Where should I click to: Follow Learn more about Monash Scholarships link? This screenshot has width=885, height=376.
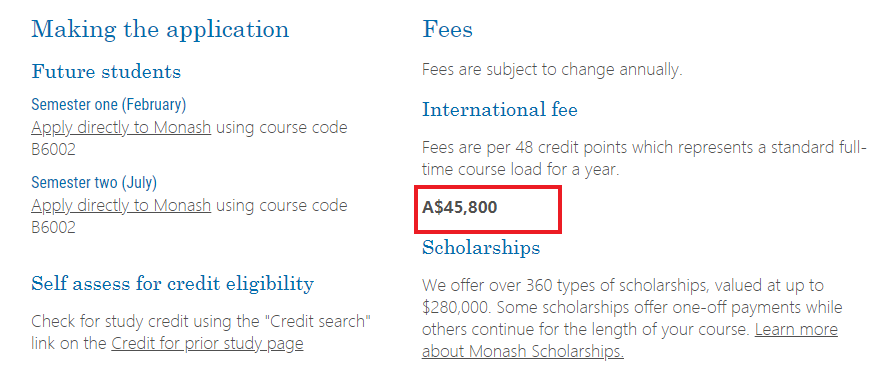tap(629, 340)
